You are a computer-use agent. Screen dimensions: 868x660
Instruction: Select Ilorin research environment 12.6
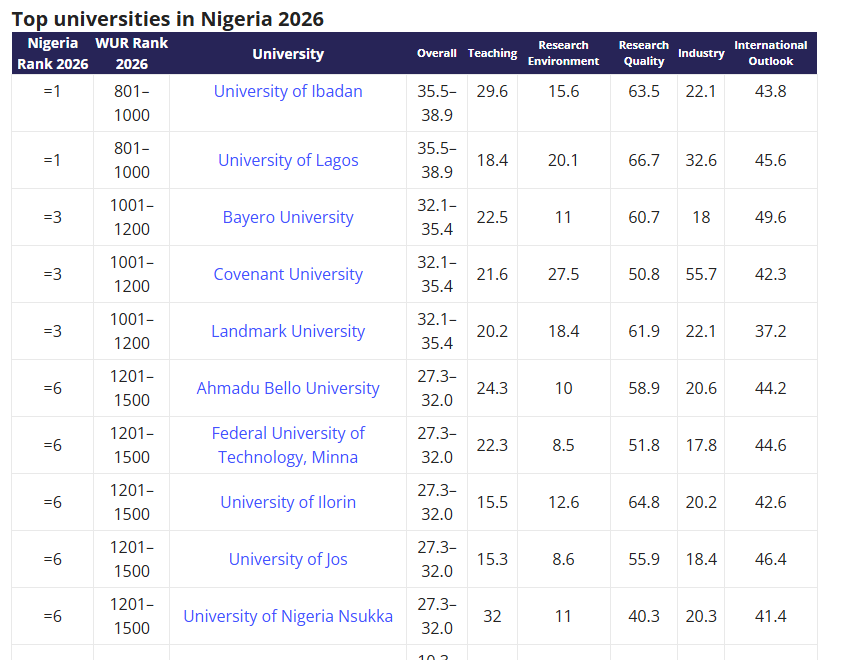564,502
